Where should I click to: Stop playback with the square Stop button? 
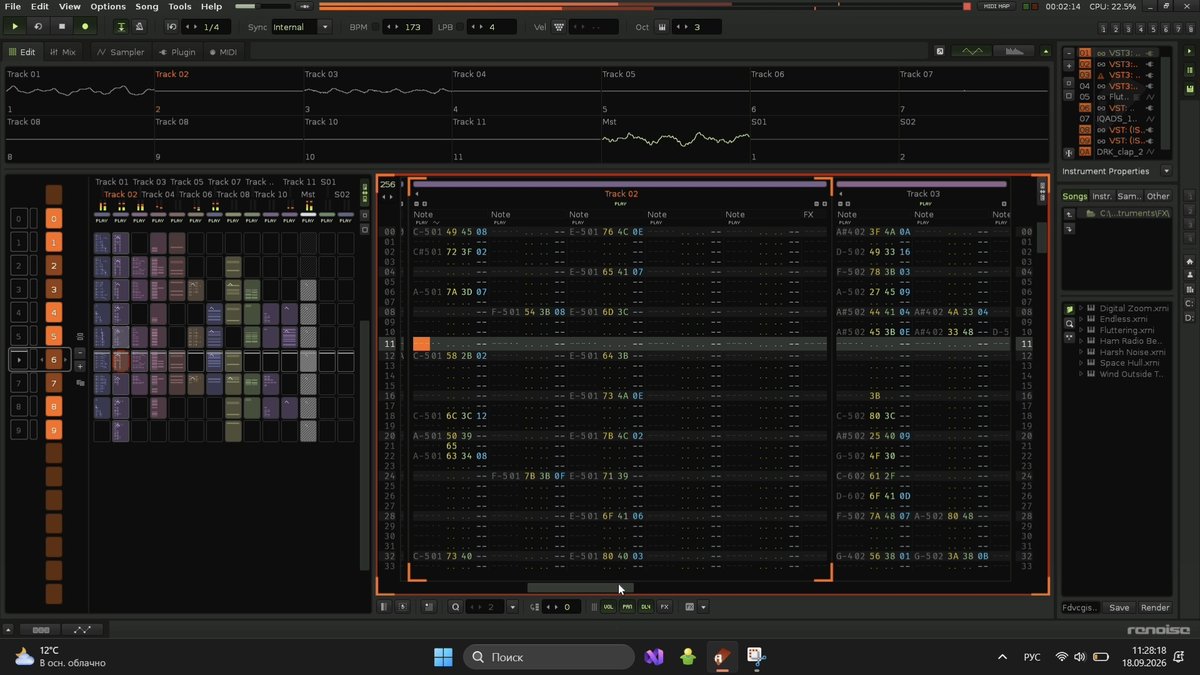click(x=61, y=27)
